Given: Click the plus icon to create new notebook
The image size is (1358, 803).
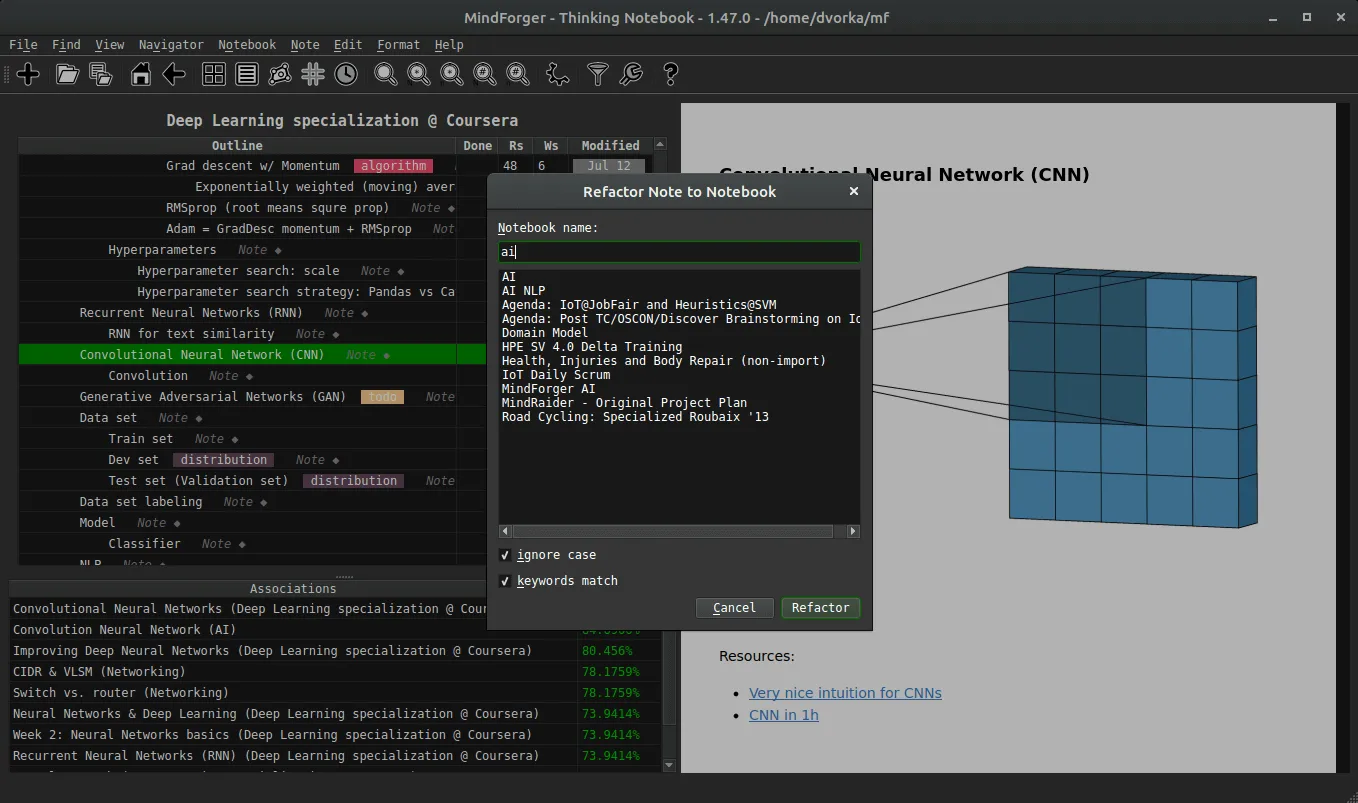Looking at the screenshot, I should tap(28, 74).
